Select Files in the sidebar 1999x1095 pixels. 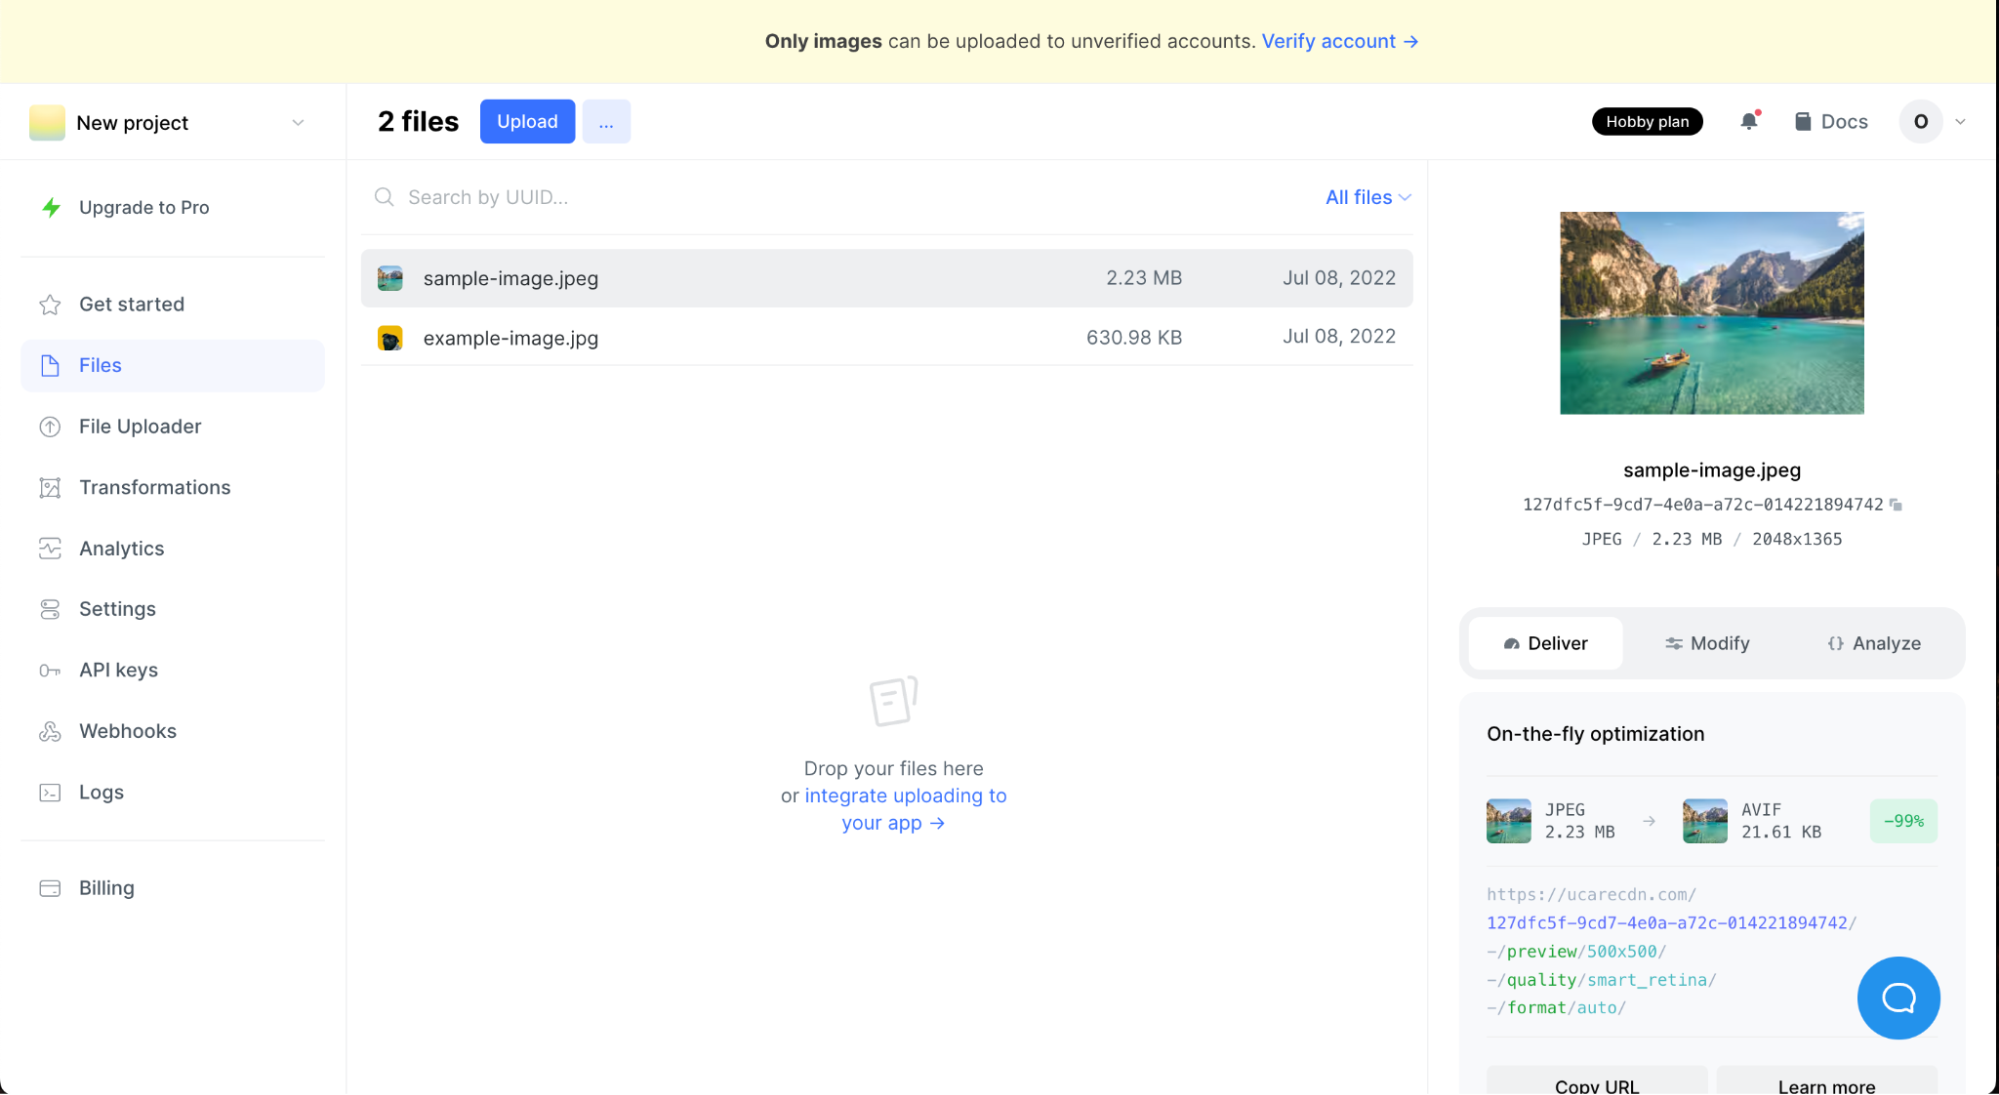coord(99,365)
